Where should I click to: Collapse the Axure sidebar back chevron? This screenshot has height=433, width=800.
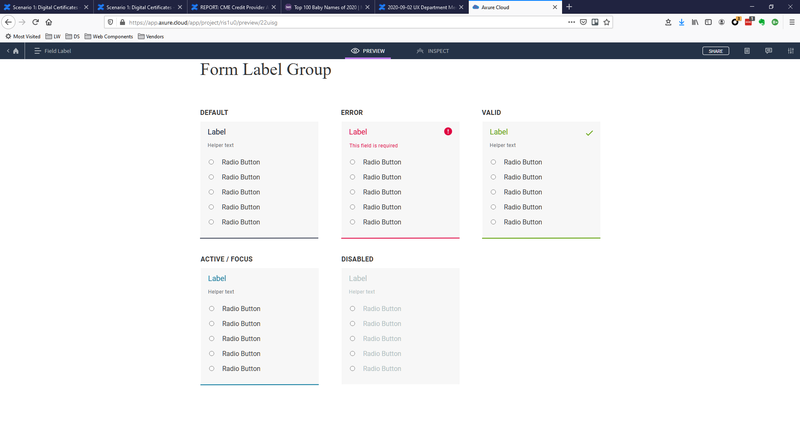[8, 51]
